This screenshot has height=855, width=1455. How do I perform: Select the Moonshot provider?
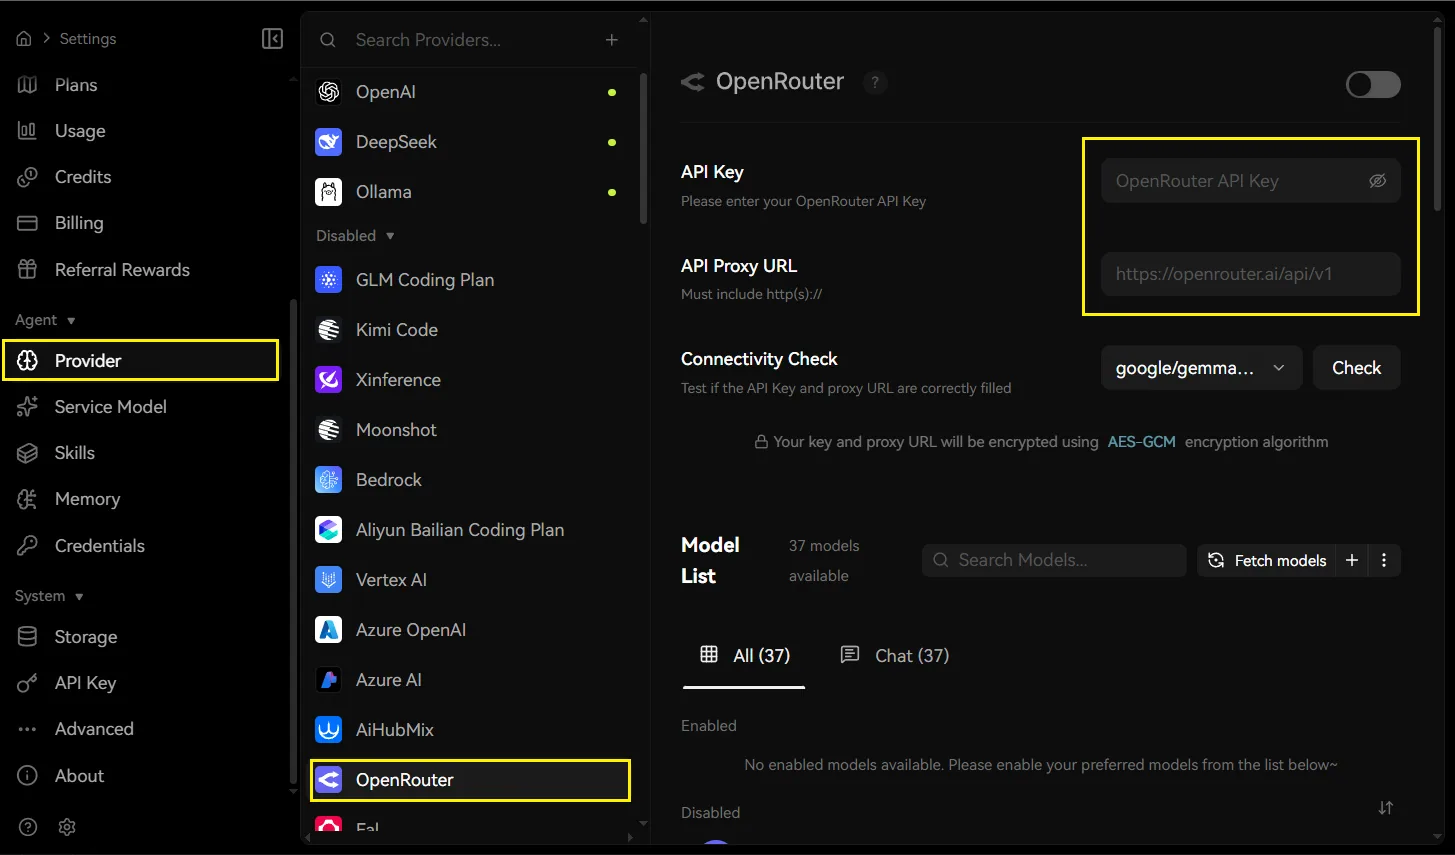[x=470, y=430]
